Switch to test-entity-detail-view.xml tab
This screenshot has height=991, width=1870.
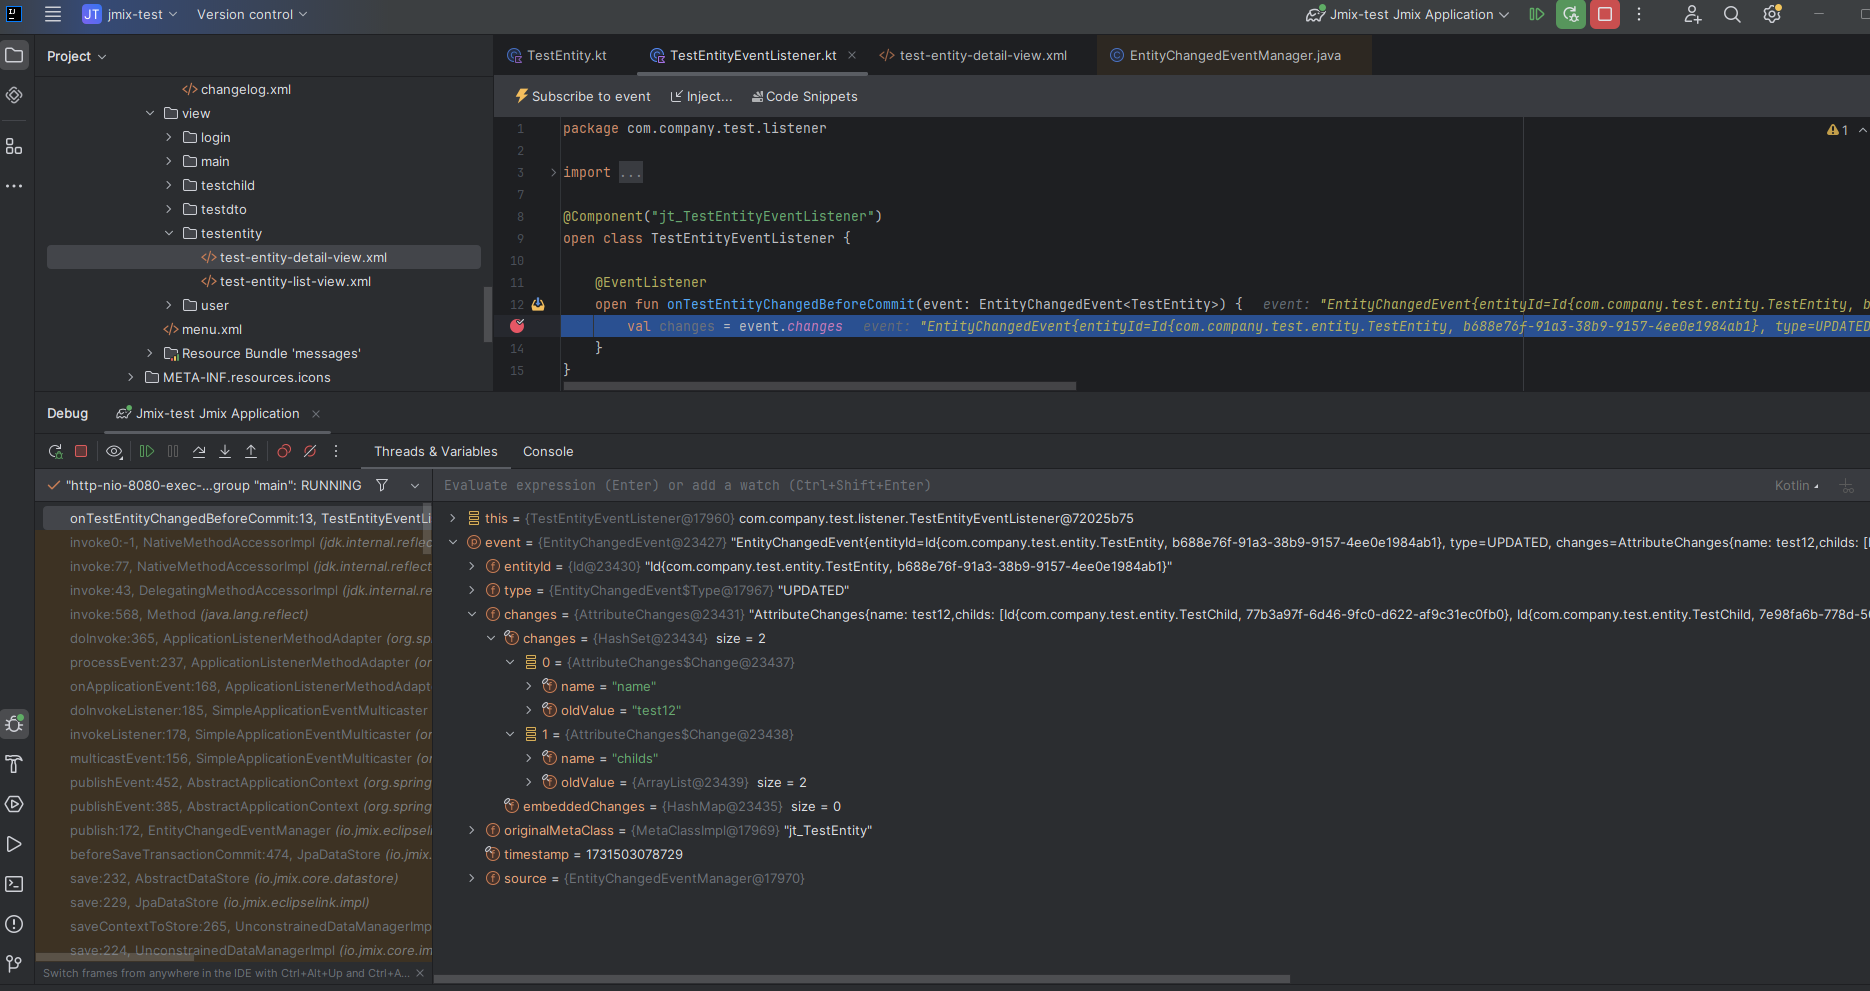pos(973,55)
